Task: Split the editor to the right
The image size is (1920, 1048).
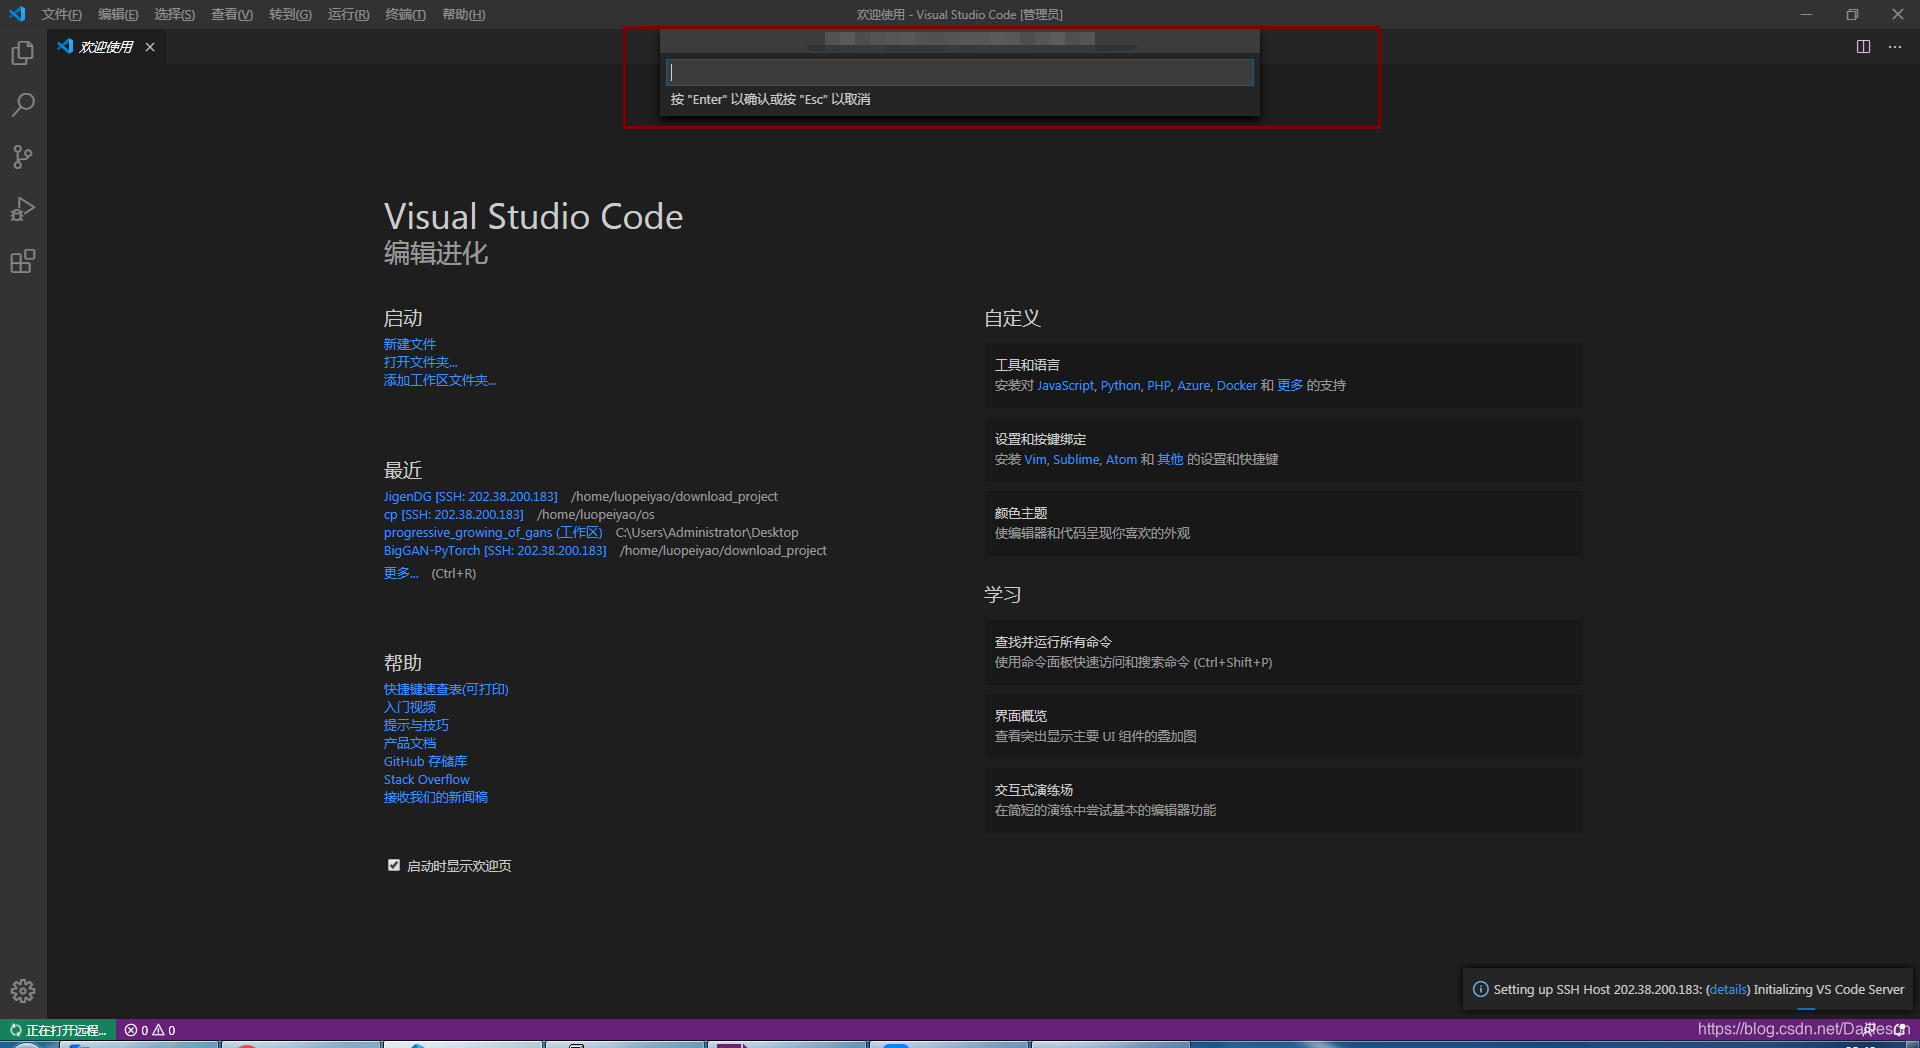Action: coord(1863,47)
